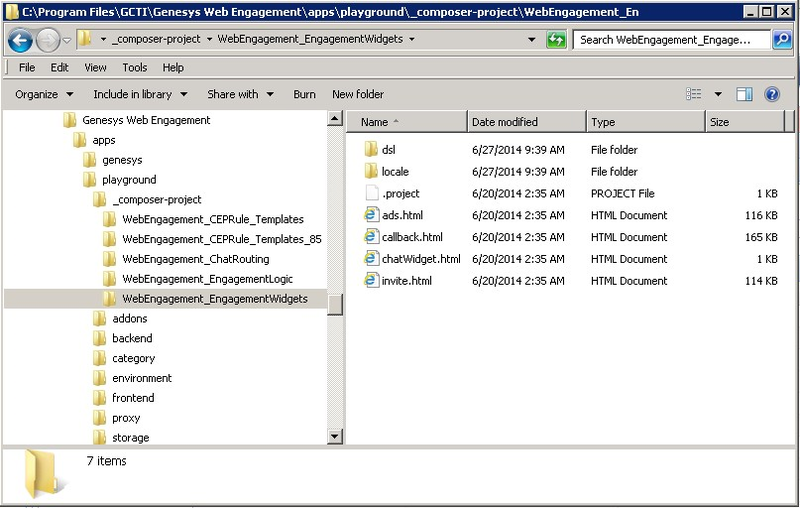Click the .project file icon
Screen dimensions: 800x508
pos(372,193)
